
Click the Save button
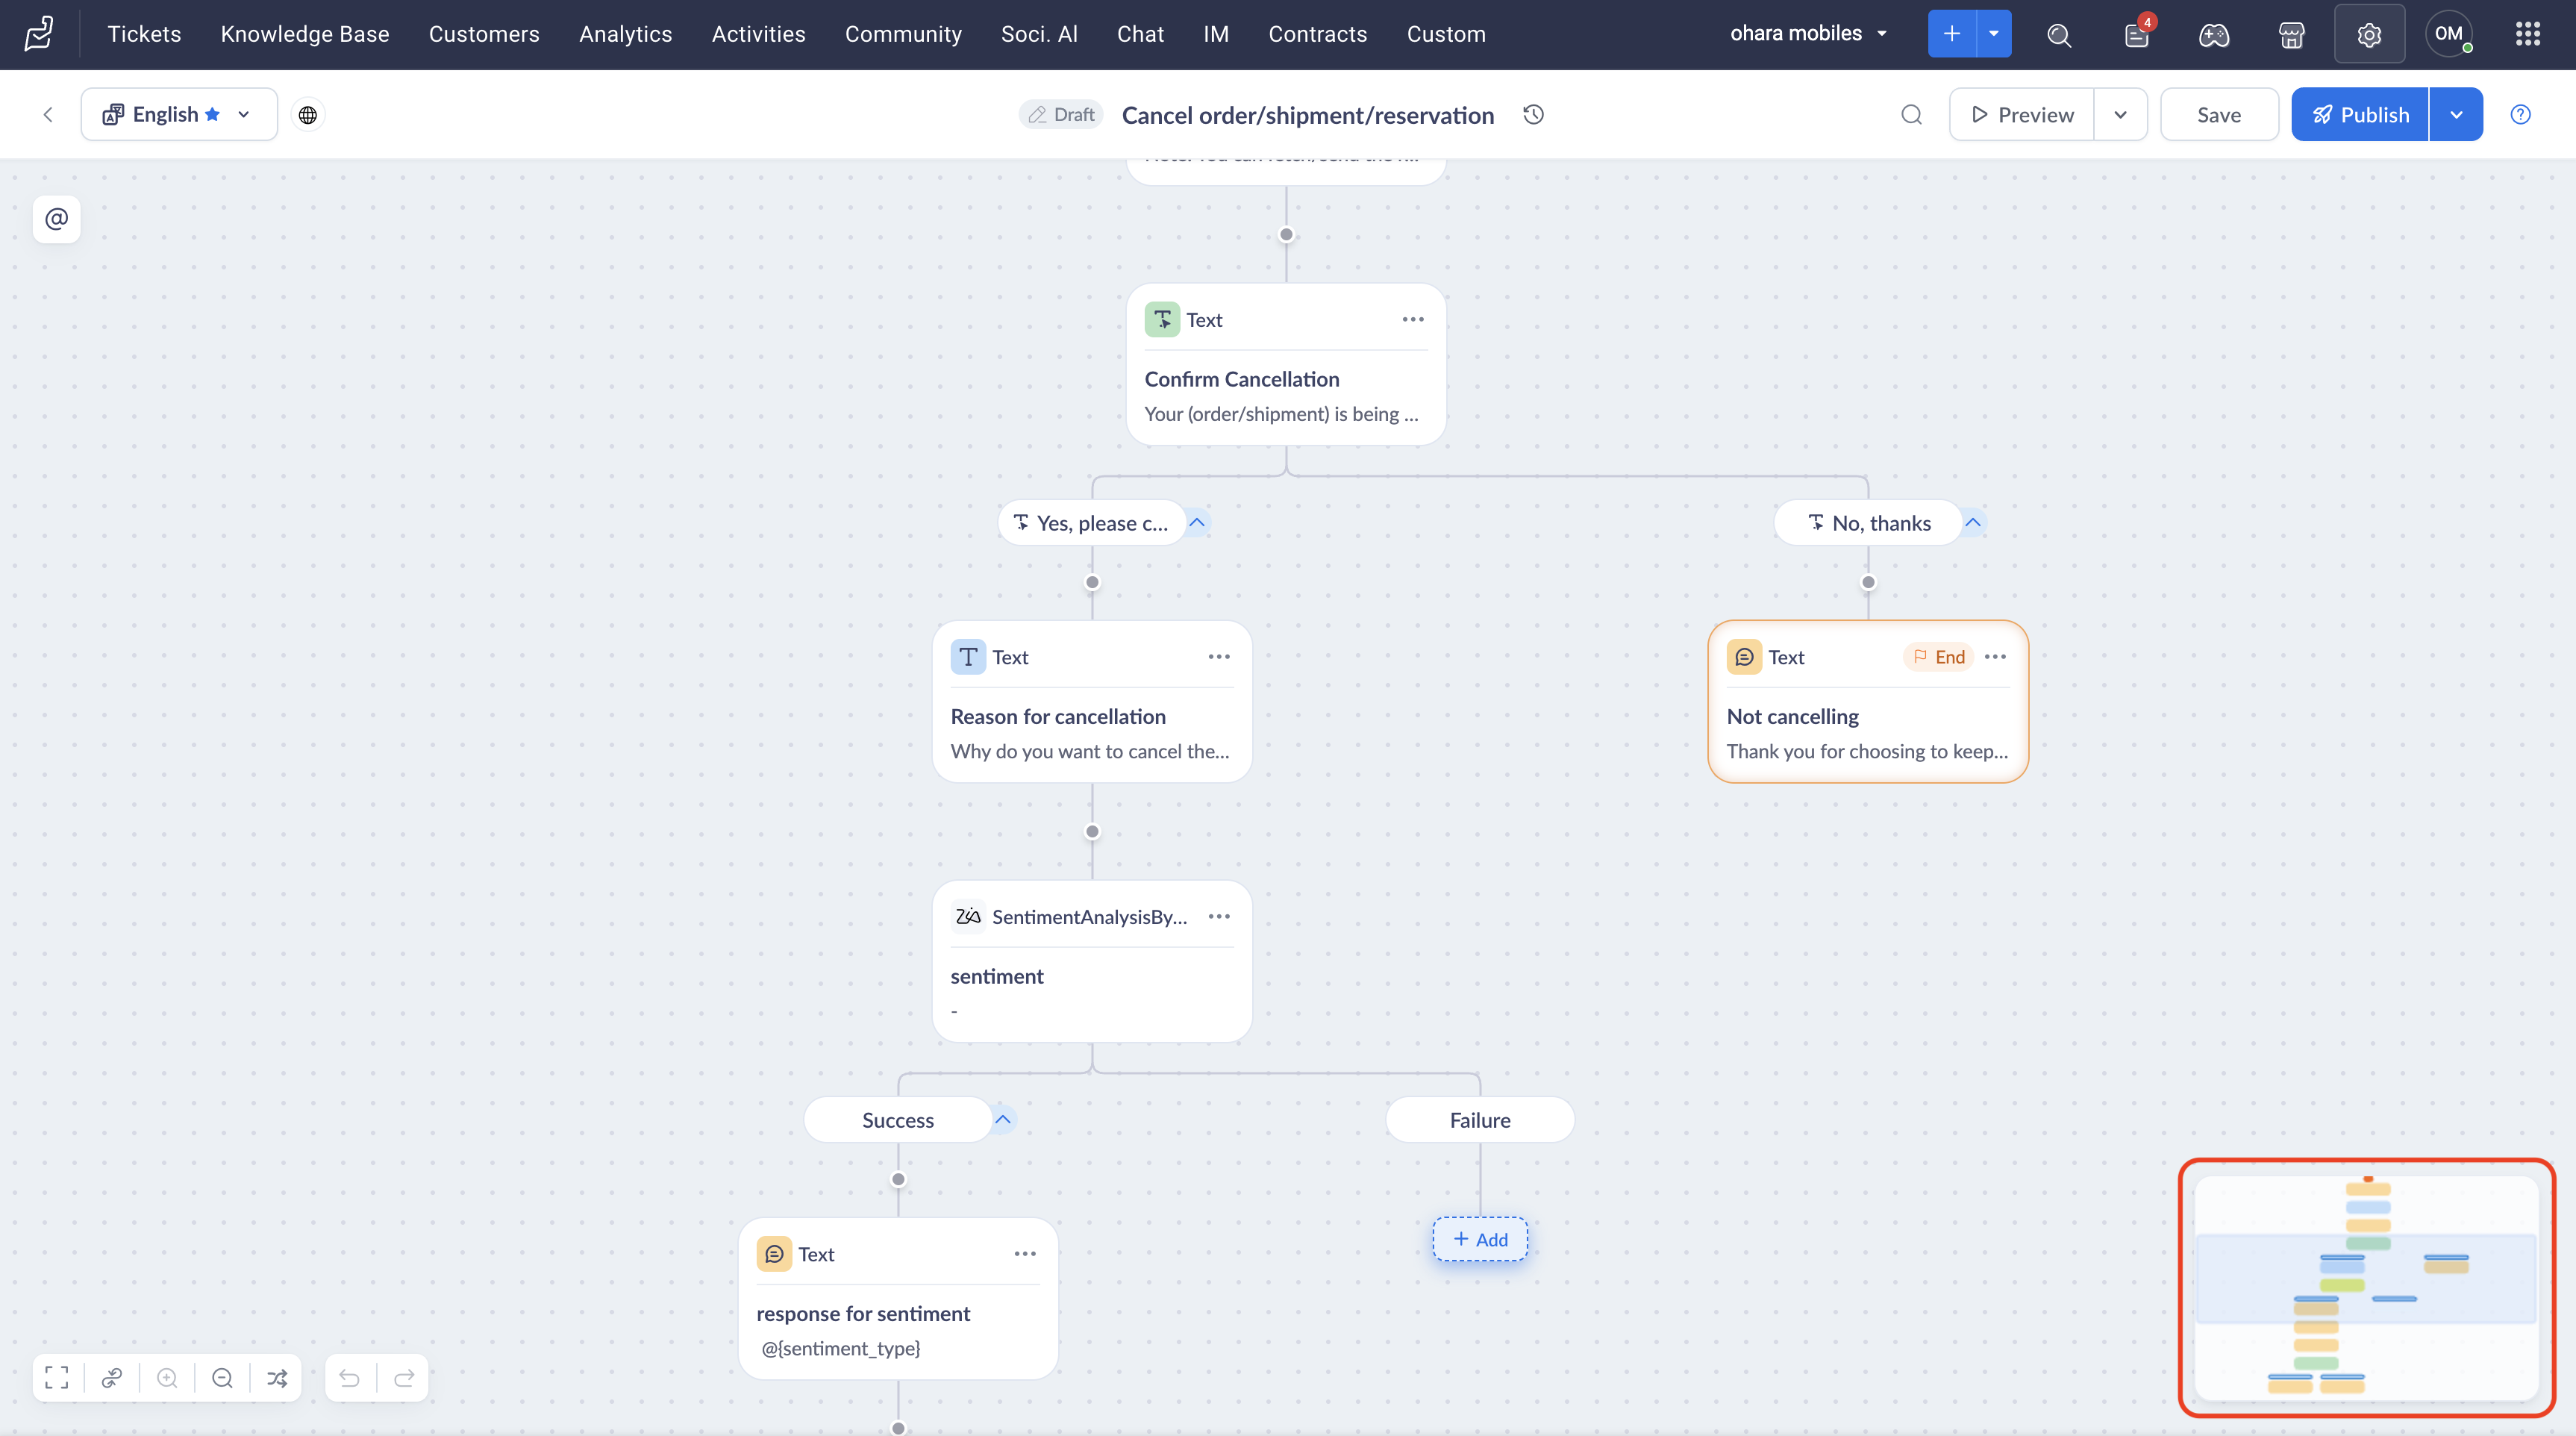[2218, 115]
